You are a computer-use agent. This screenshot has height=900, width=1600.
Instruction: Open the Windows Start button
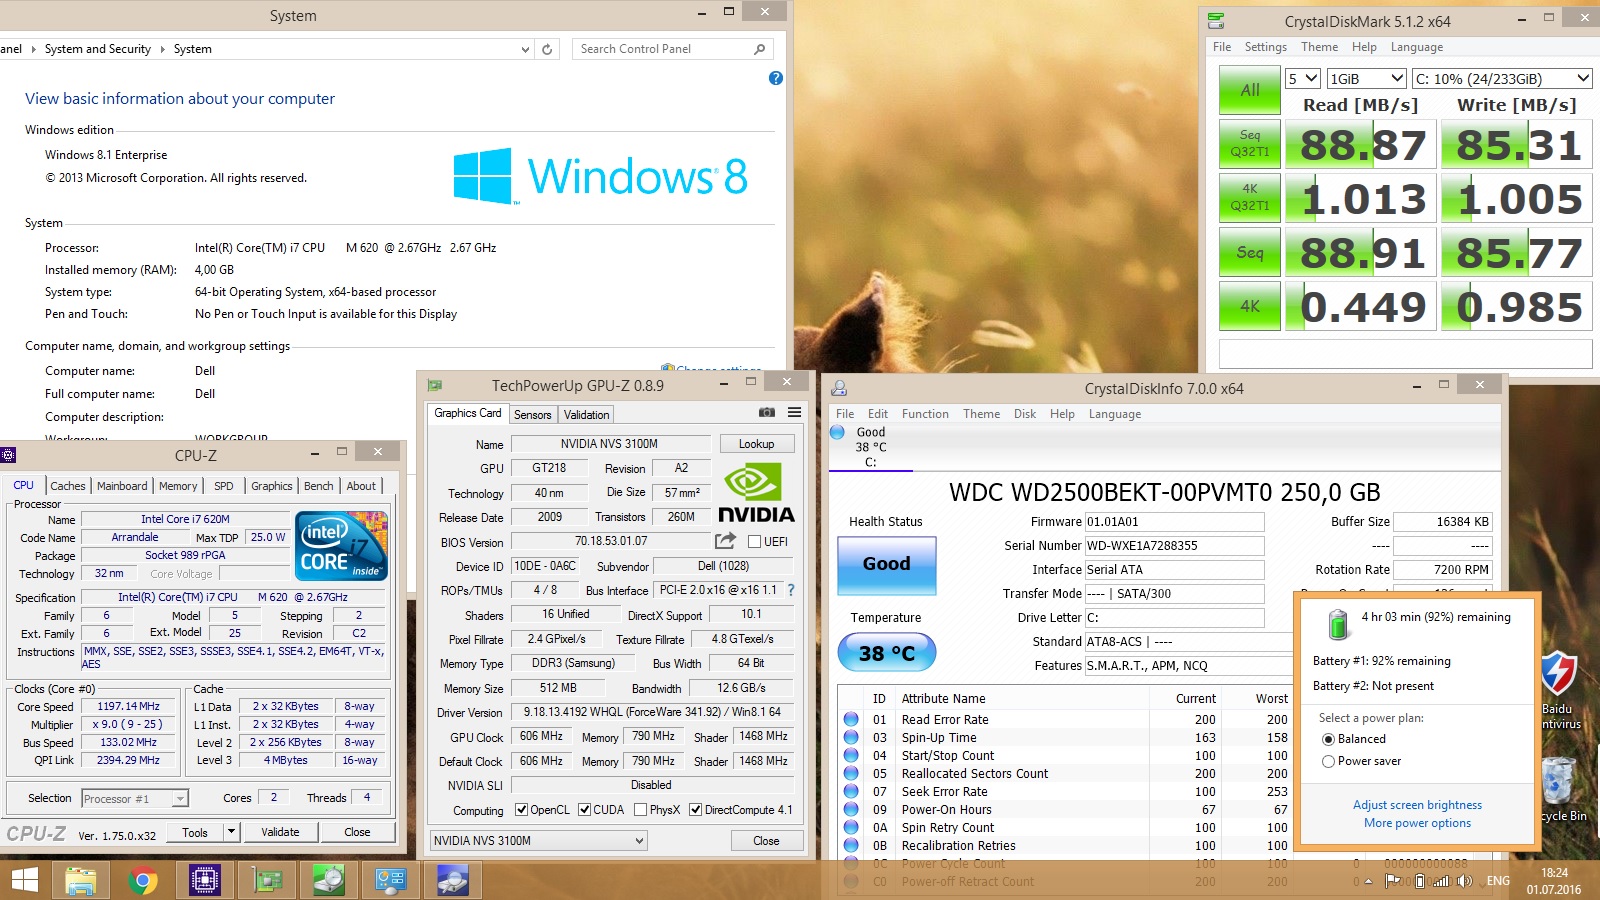(x=24, y=880)
